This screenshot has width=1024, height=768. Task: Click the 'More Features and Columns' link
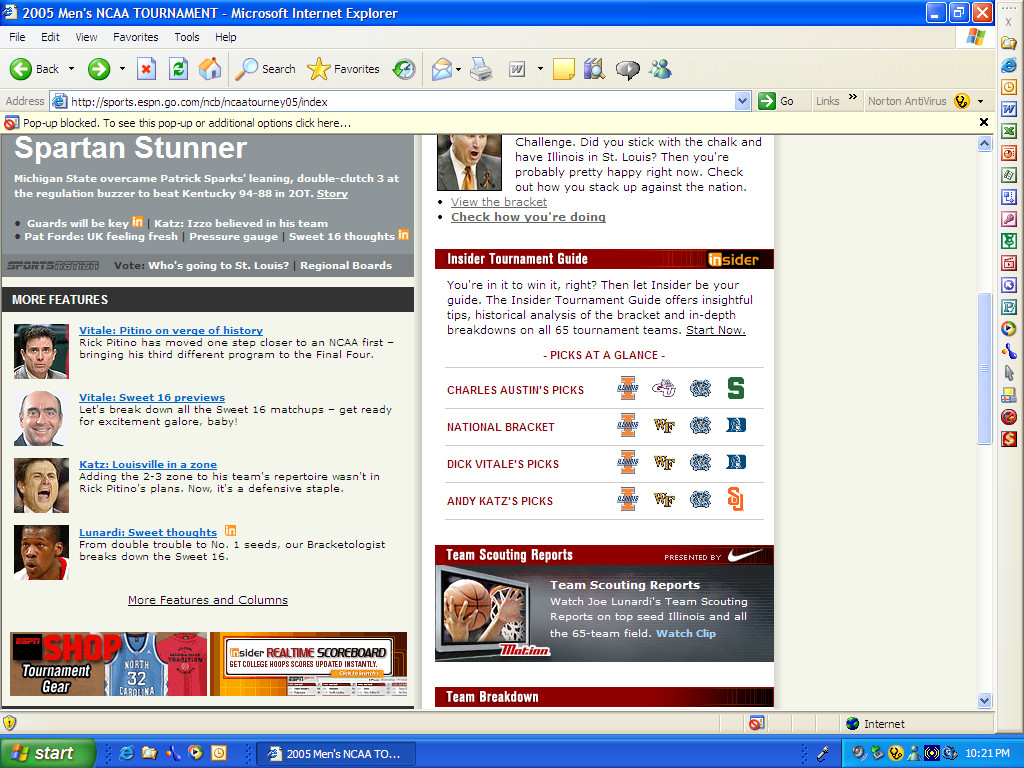(x=208, y=600)
